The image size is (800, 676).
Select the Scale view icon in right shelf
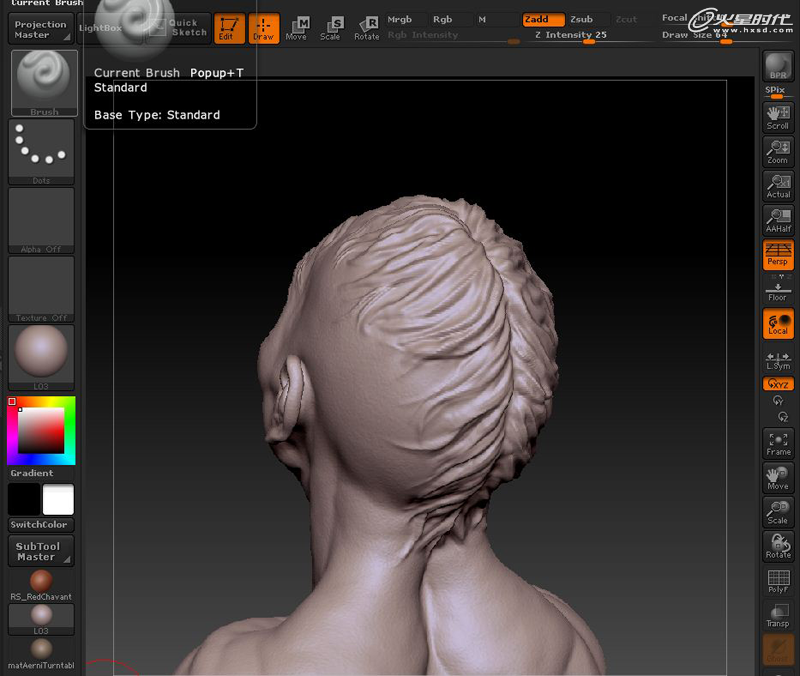pyautogui.click(x=778, y=512)
